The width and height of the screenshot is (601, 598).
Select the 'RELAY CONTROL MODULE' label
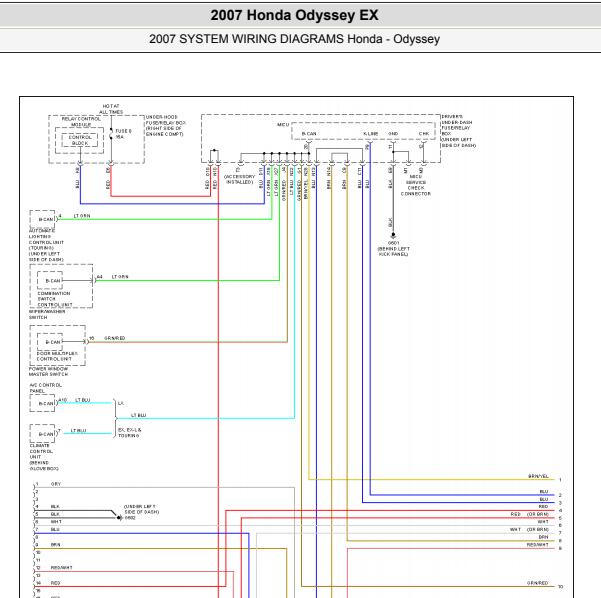point(81,122)
